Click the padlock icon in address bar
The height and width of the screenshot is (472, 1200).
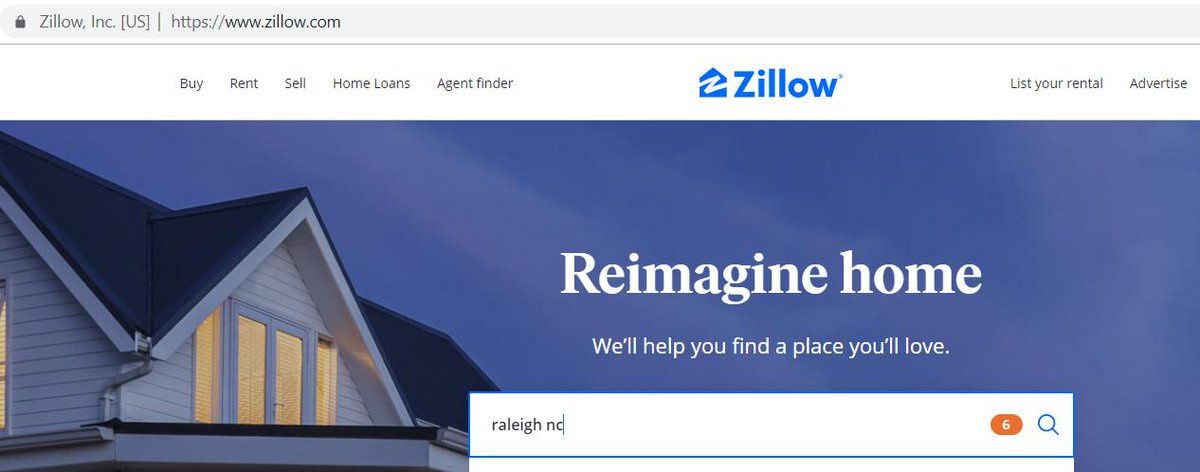pos(20,21)
